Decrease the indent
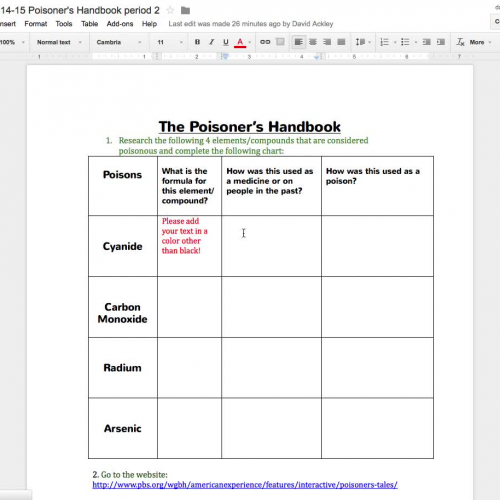This screenshot has height=500, width=500. coord(426,42)
